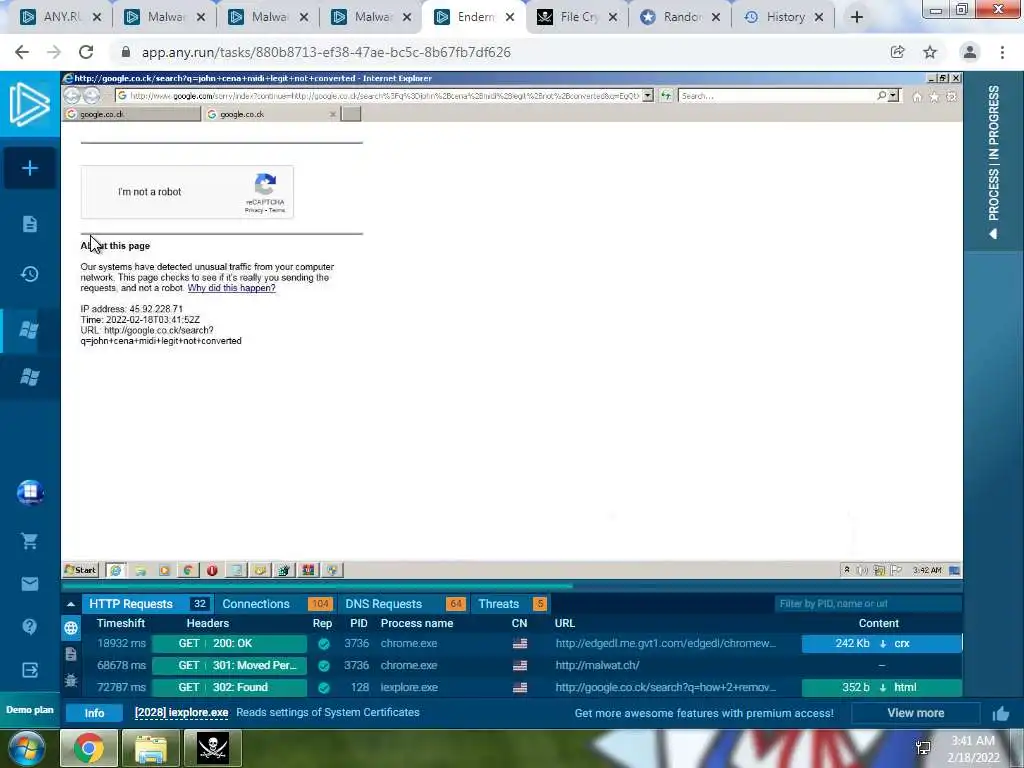Open the mail contact icon in sidebar
Screen dimensions: 1024x768
coord(30,584)
